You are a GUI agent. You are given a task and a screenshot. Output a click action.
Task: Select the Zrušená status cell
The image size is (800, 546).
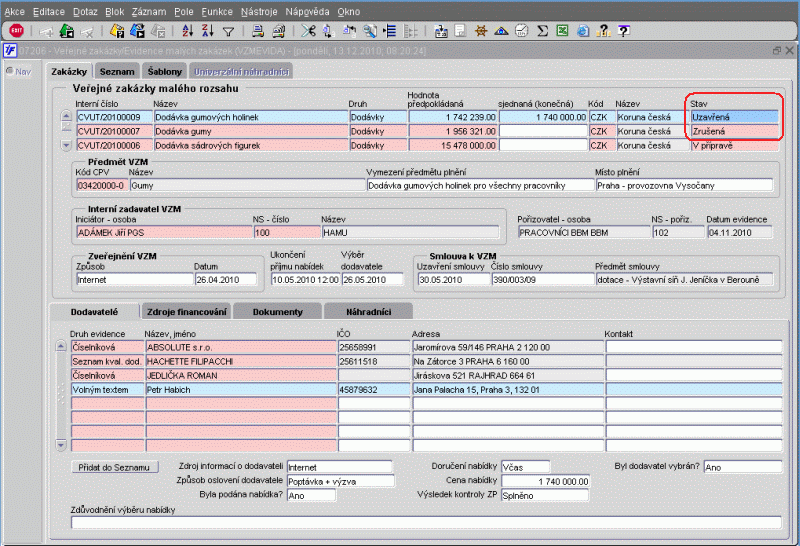[x=733, y=131]
